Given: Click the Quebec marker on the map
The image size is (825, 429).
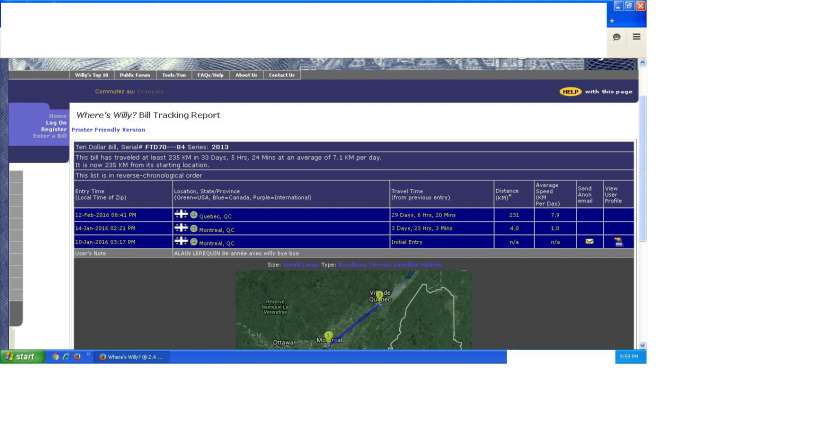Looking at the screenshot, I should click(379, 295).
